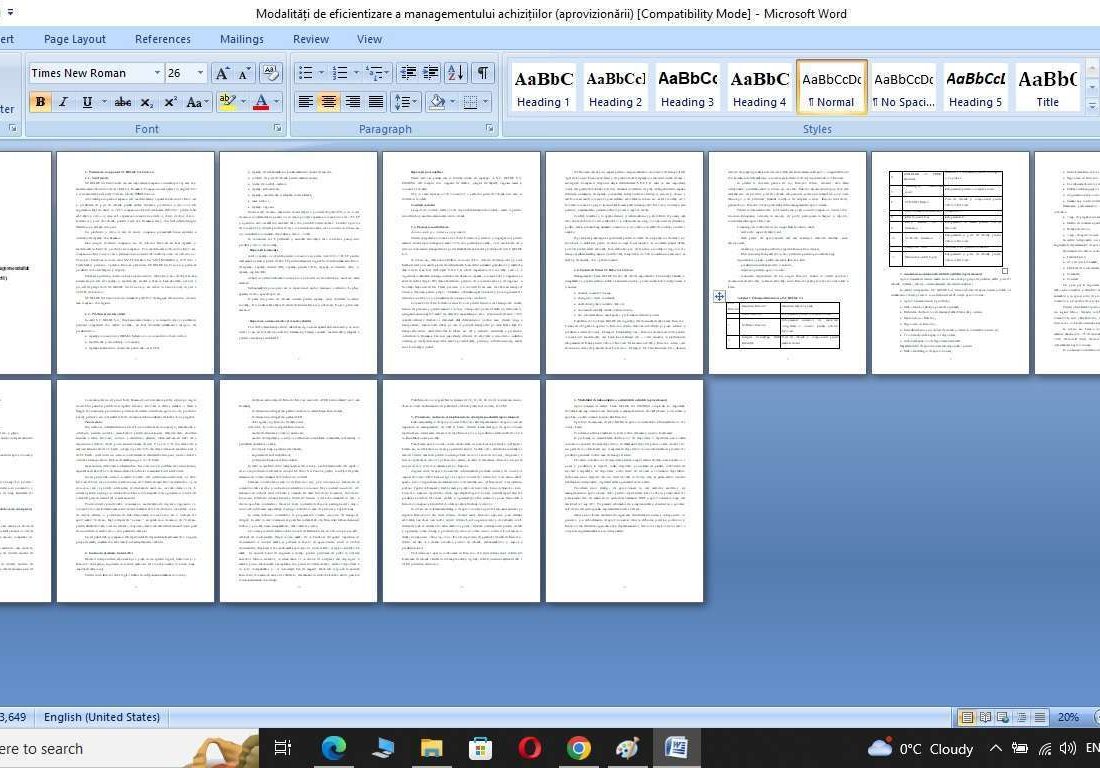
Task: Expand the font size dropdown
Action: (x=201, y=73)
